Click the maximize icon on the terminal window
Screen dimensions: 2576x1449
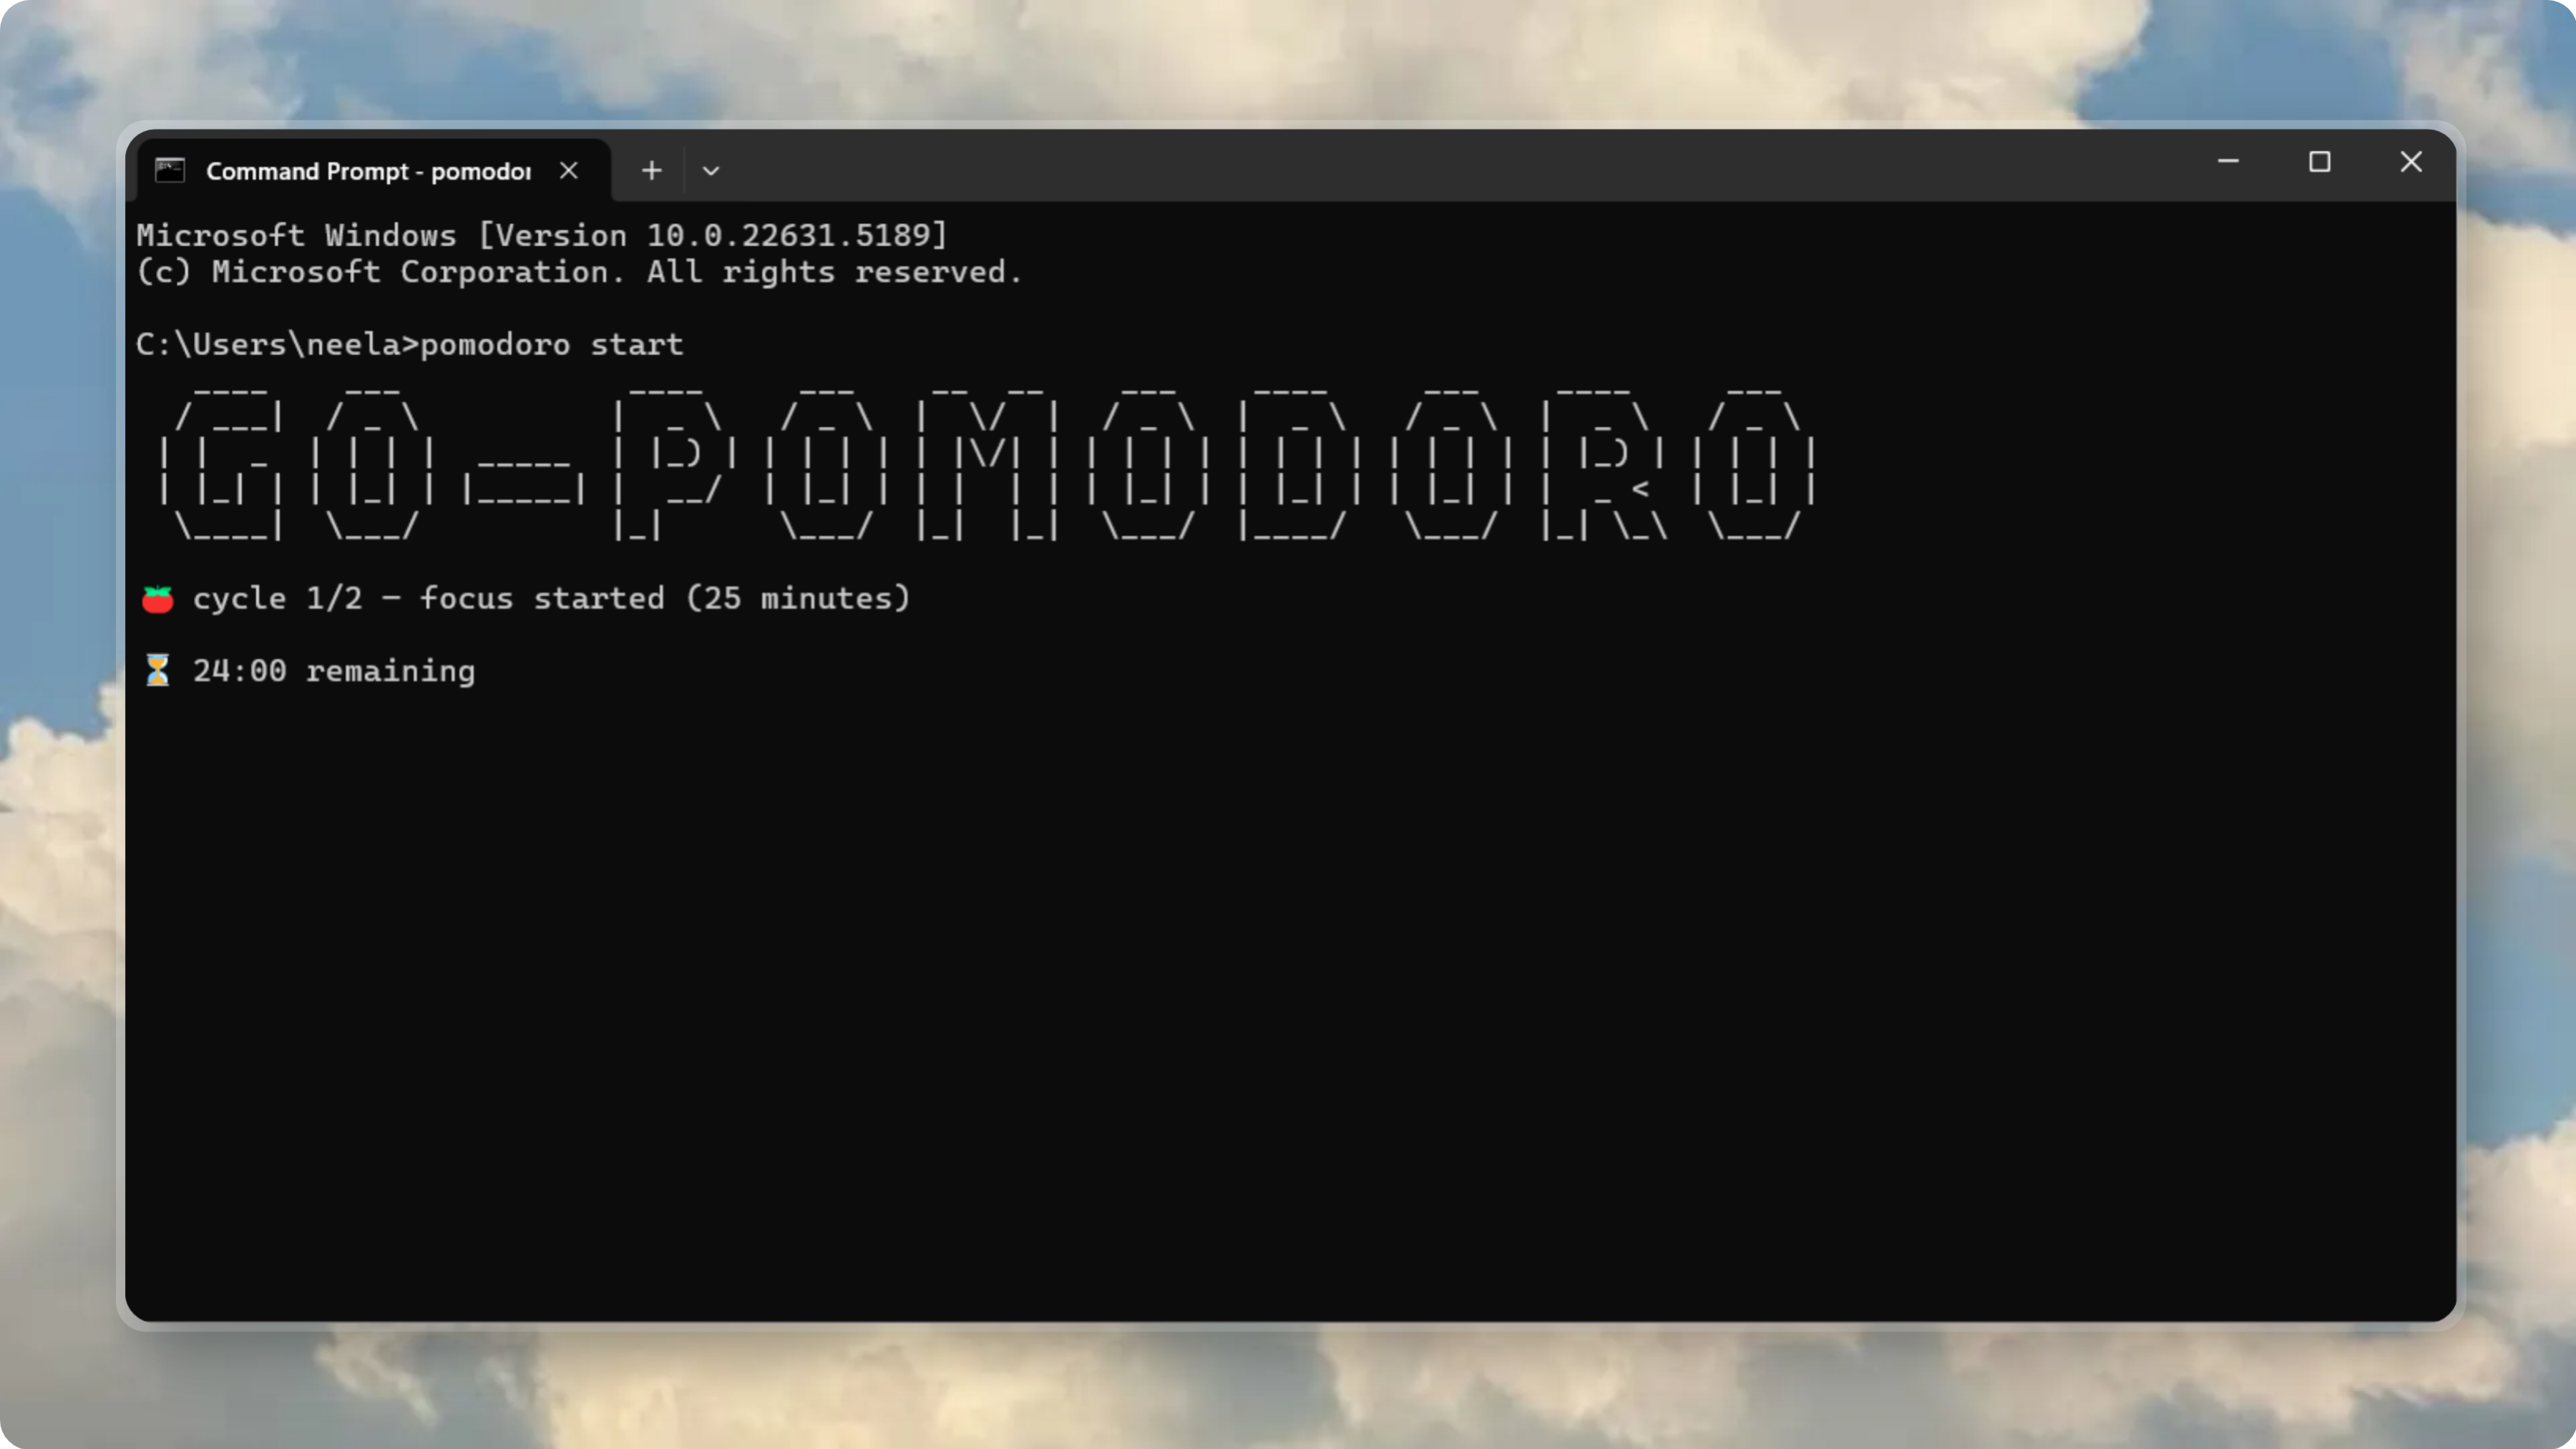point(2320,162)
